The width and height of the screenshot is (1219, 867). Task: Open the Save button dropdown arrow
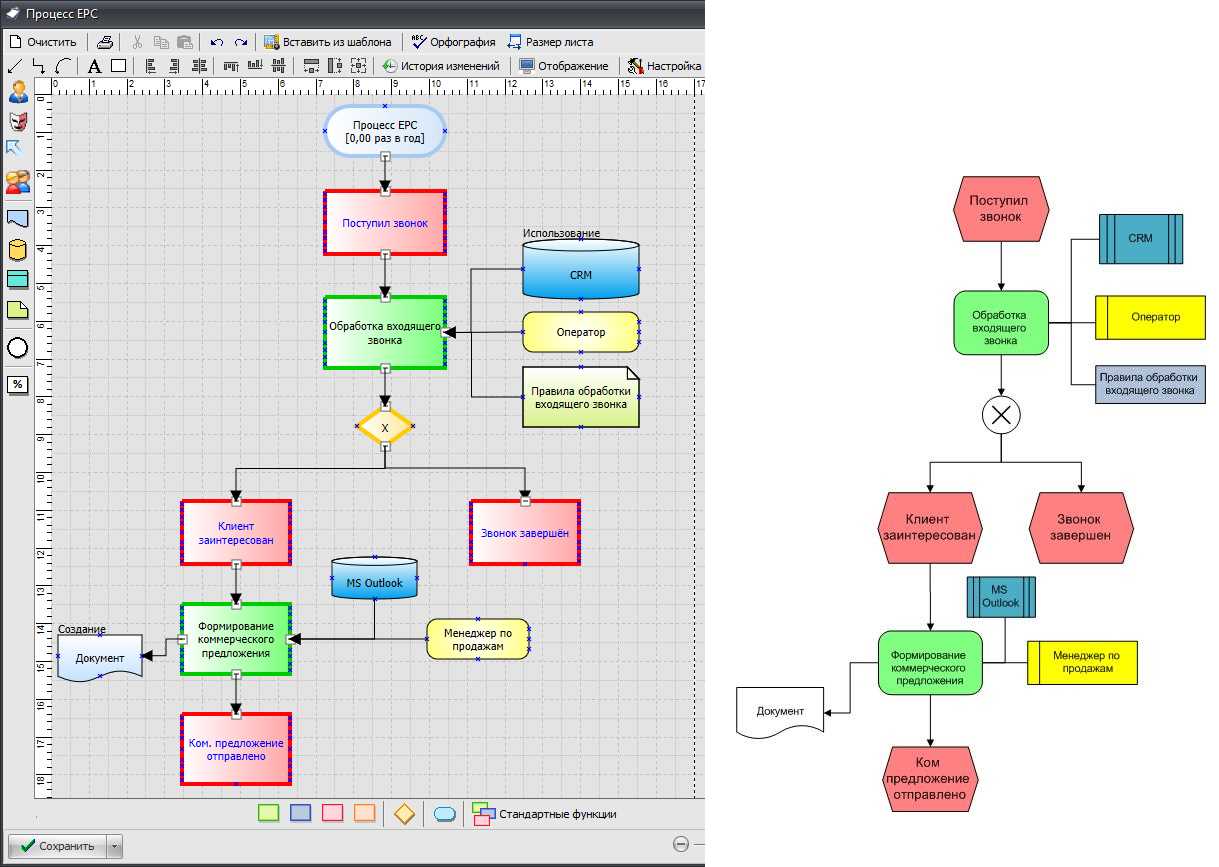point(115,846)
